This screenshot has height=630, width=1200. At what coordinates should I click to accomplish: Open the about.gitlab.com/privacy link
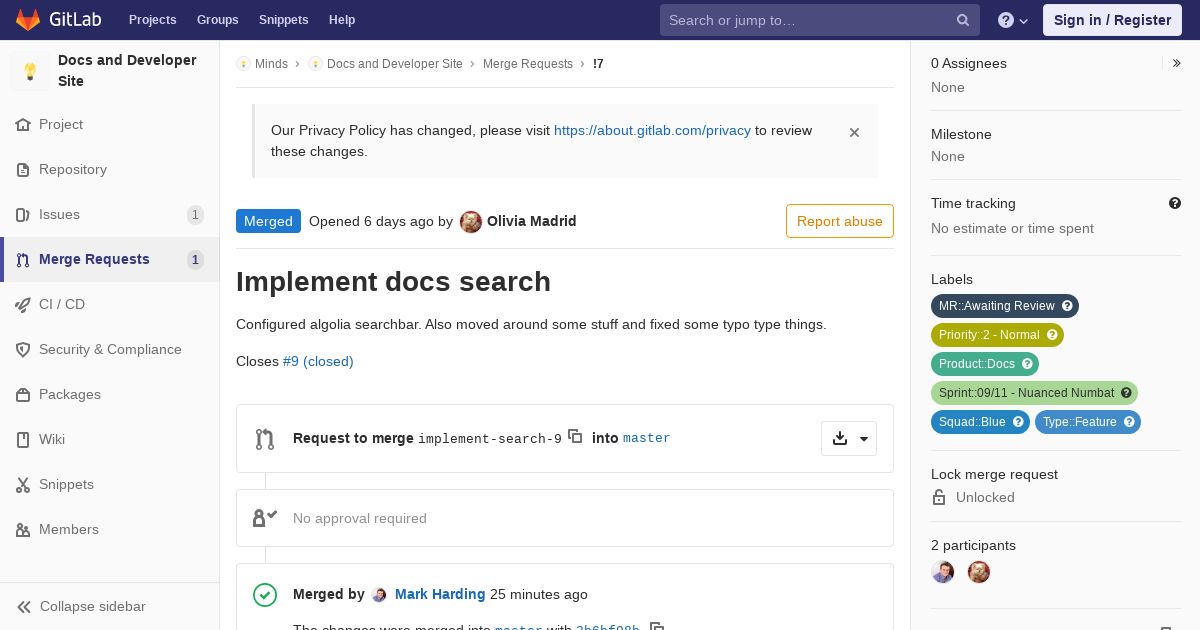(652, 130)
